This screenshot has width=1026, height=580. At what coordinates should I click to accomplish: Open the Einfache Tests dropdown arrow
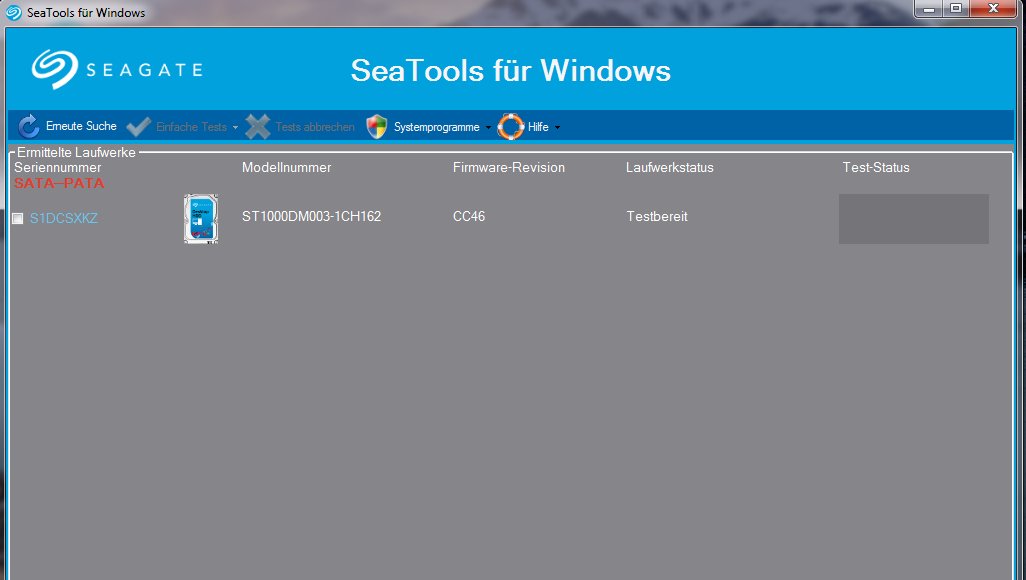[x=235, y=128]
